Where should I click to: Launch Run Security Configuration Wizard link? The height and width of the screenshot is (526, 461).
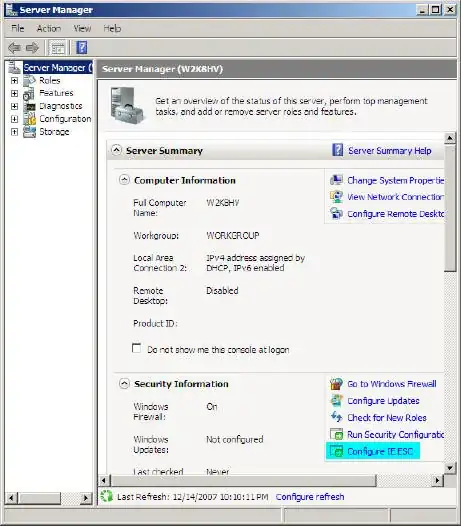point(396,434)
